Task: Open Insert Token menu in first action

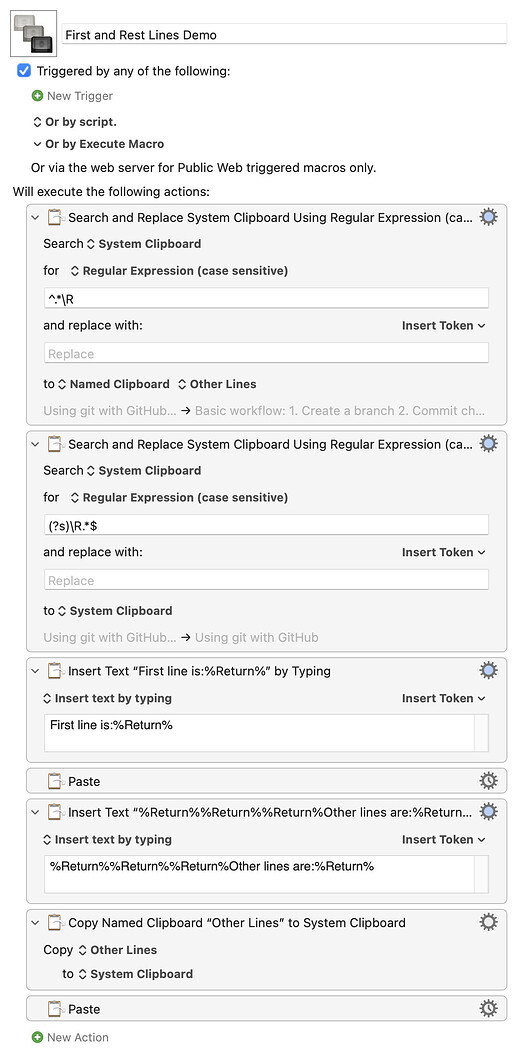Action: 444,326
